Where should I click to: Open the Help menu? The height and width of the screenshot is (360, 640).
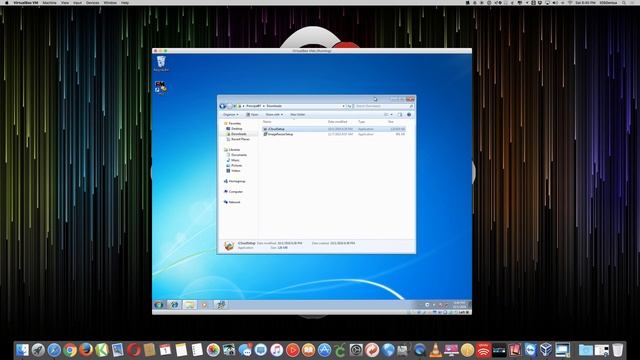[125, 2]
